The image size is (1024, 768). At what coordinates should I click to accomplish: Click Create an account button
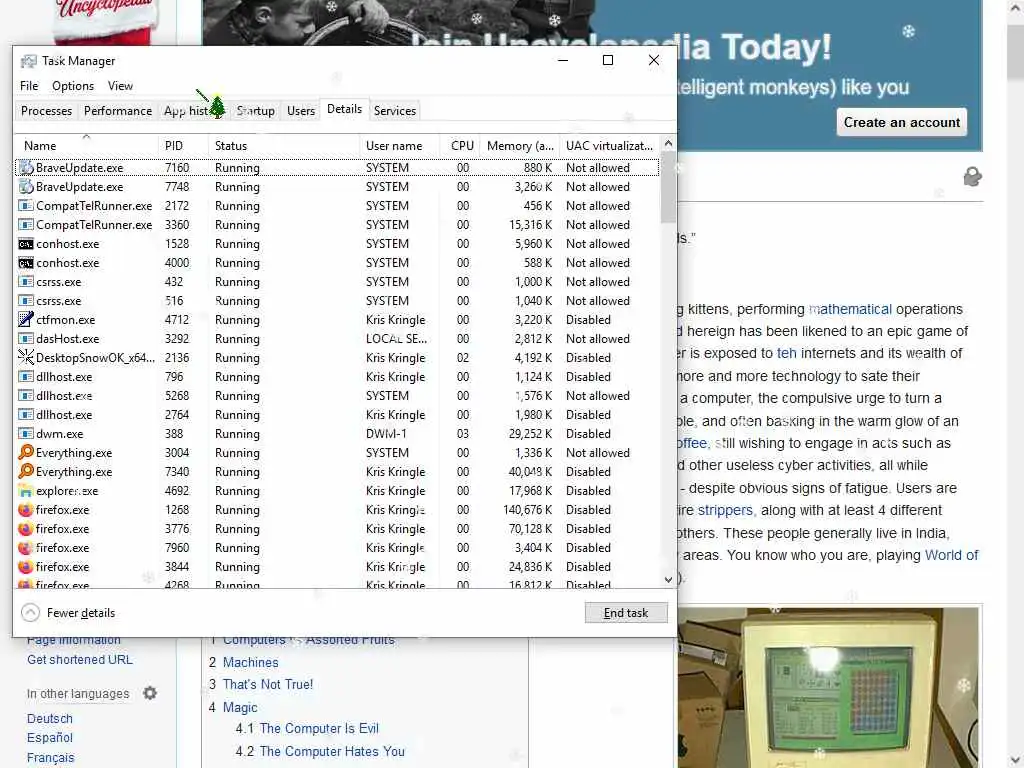(901, 122)
